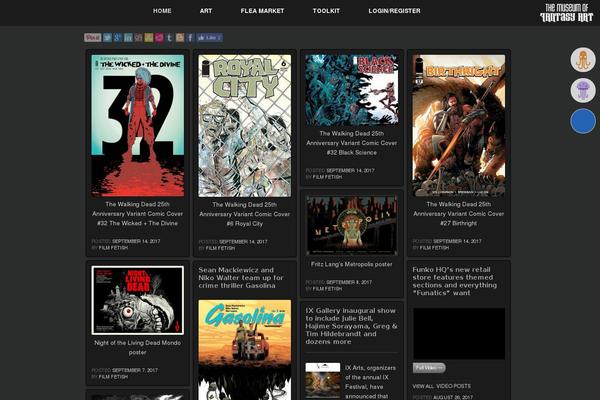Click Film Fetish author under Metropolis poster

click(328, 289)
